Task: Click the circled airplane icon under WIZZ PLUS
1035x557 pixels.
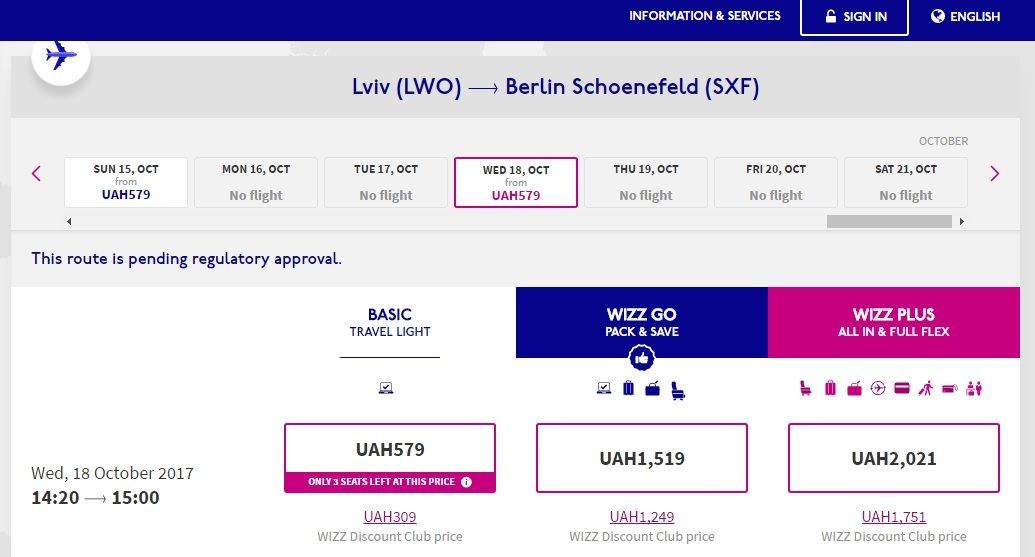Action: [878, 388]
